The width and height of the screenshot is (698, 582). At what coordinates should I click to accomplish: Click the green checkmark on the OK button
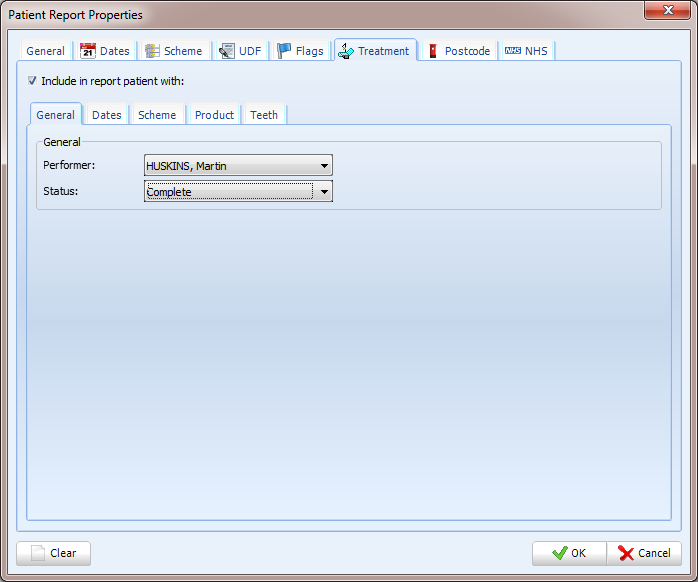point(560,553)
